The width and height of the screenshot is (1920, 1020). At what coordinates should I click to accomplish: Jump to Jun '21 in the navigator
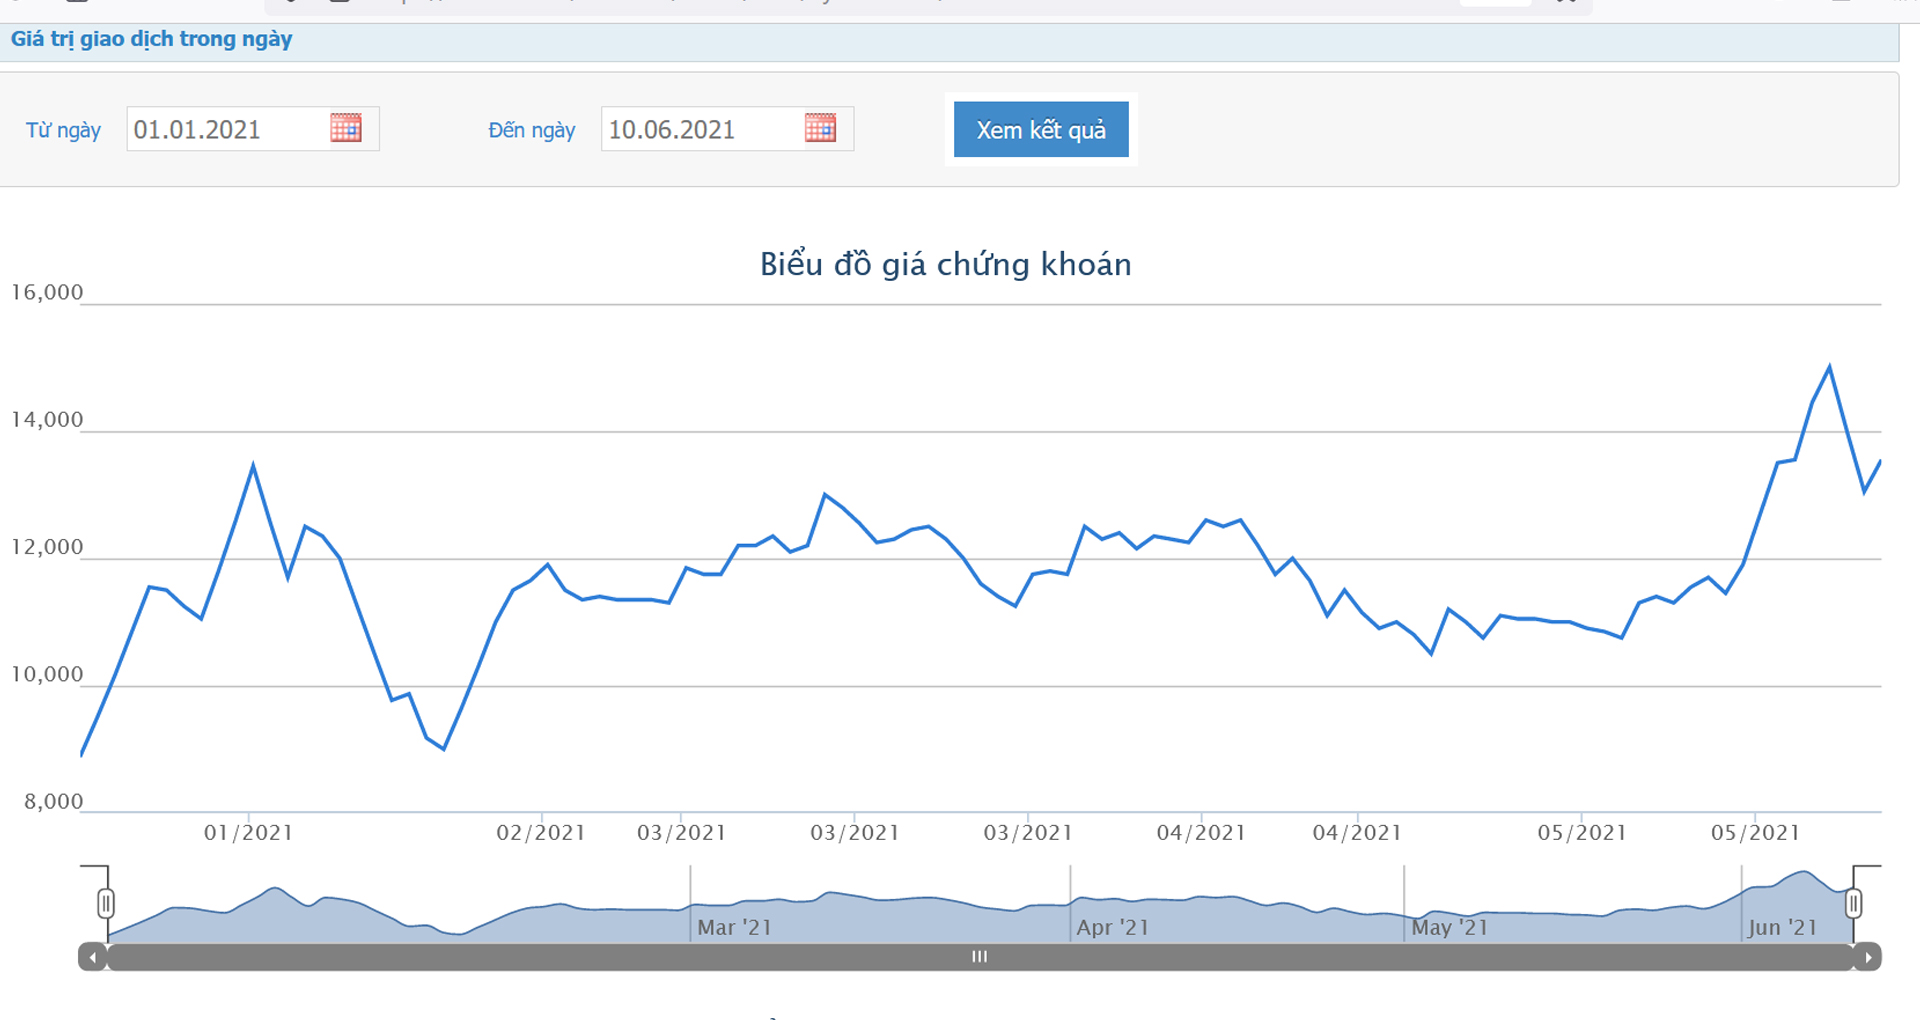coord(1782,927)
